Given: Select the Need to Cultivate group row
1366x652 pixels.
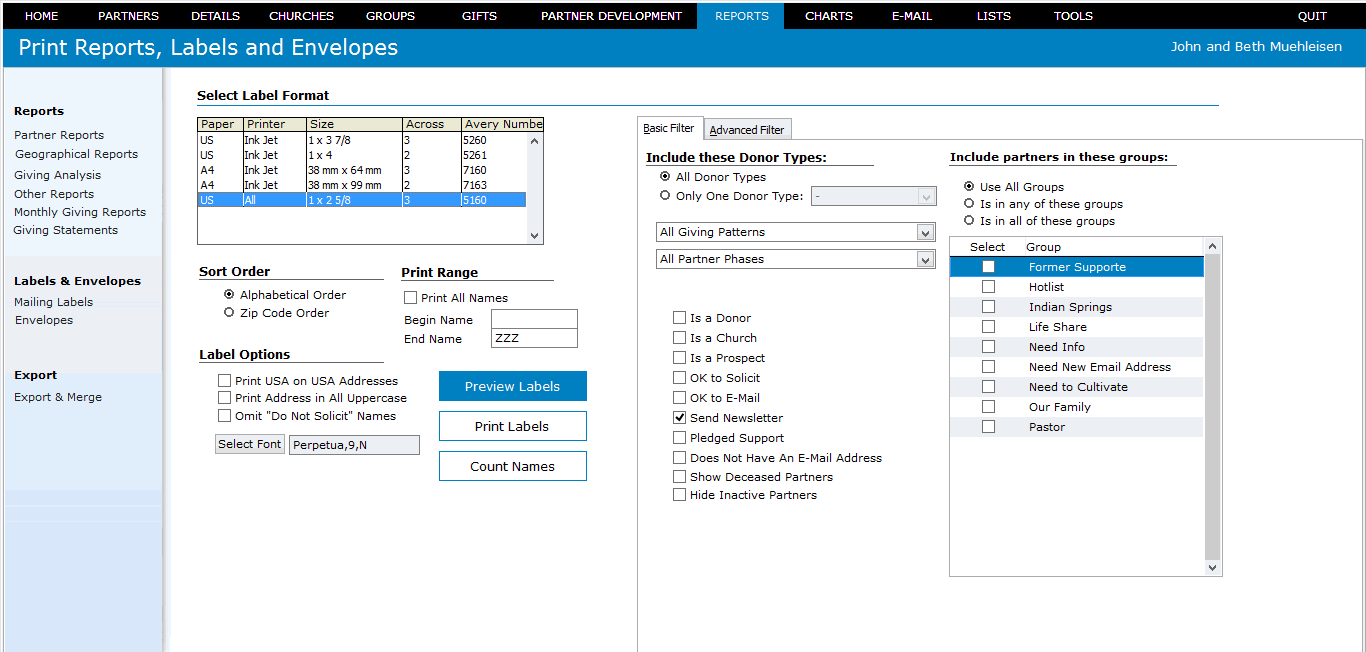Looking at the screenshot, I should tap(1076, 387).
